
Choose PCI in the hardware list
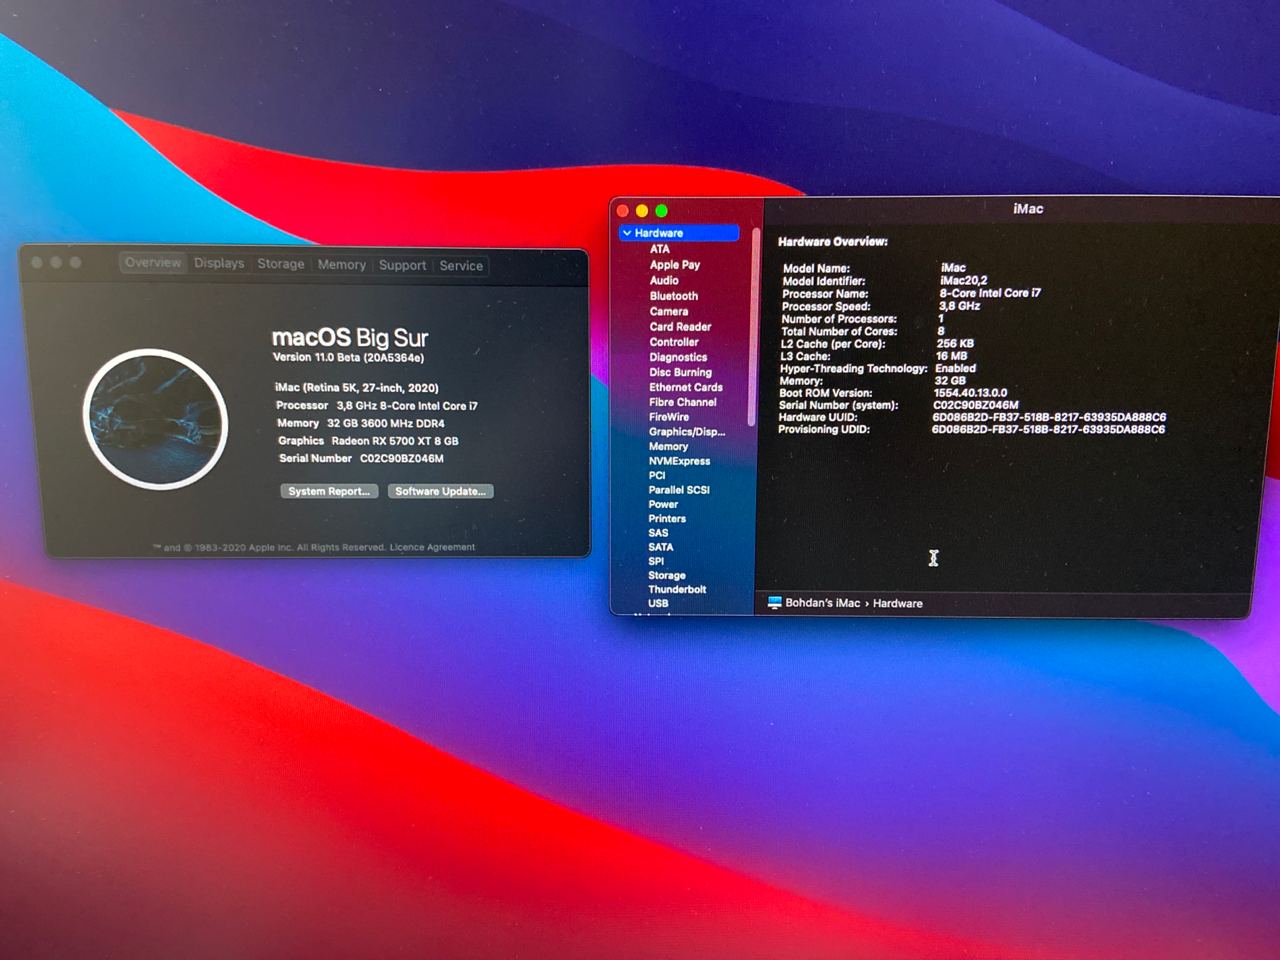pos(657,476)
